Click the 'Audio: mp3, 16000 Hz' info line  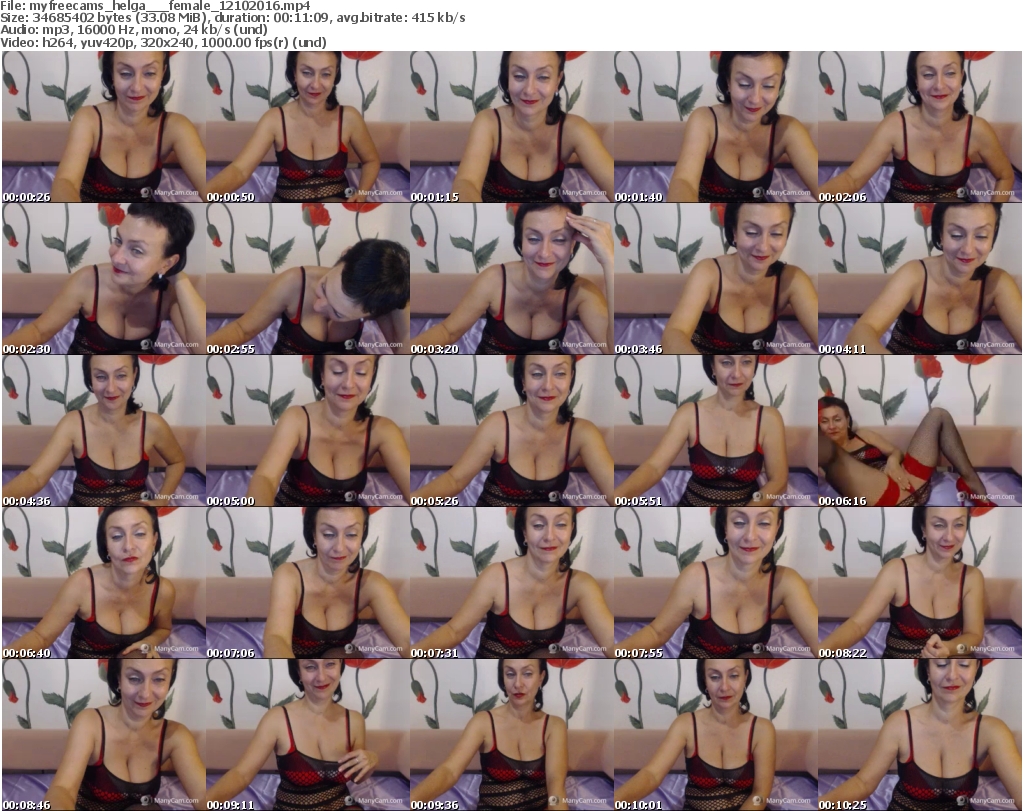point(134,30)
